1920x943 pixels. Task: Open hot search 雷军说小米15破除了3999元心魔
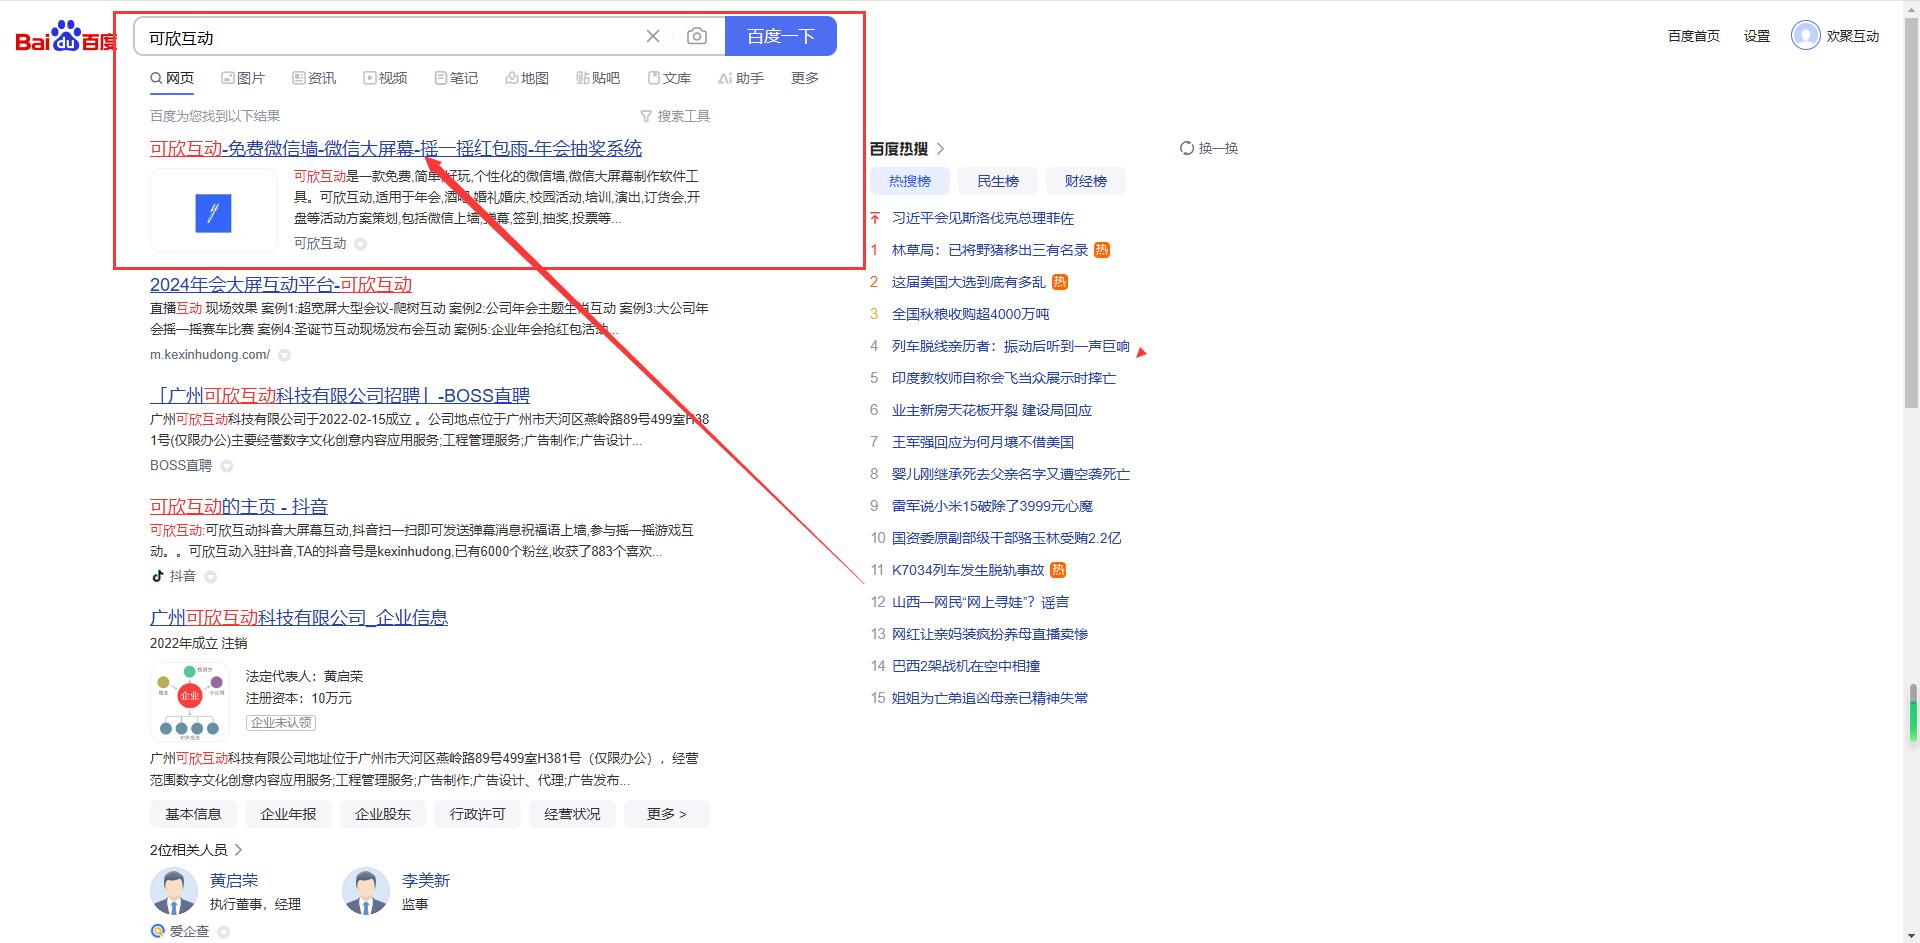(x=993, y=506)
